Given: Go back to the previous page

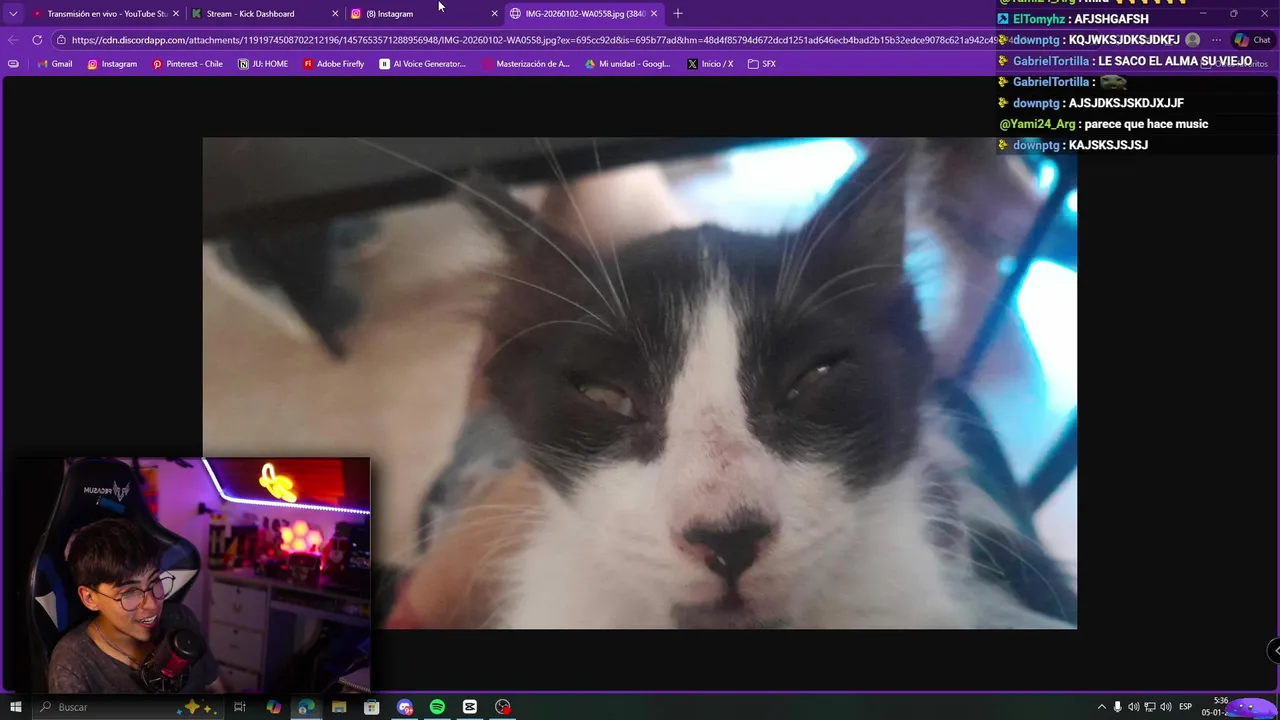Looking at the screenshot, I should (x=13, y=40).
